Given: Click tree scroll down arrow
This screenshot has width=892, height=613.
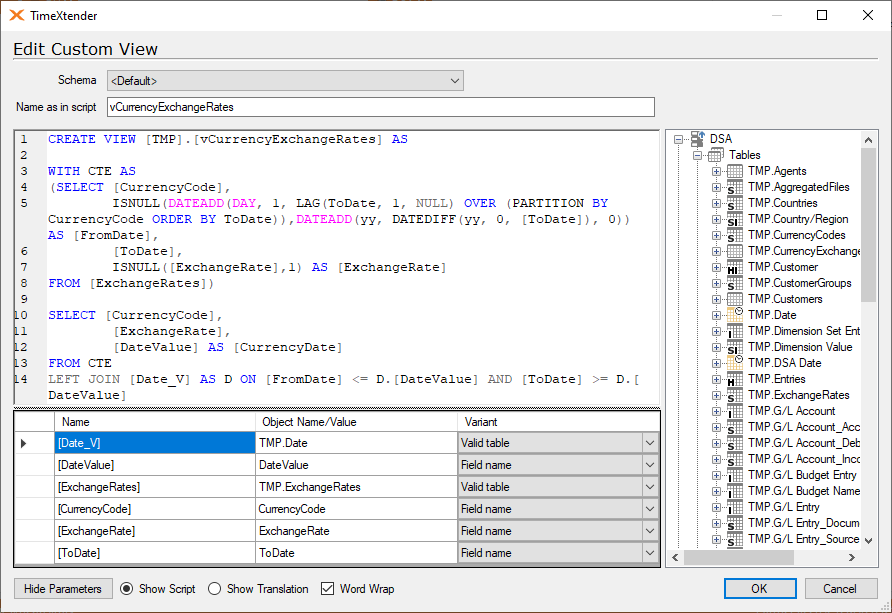Looking at the screenshot, I should point(868,541).
